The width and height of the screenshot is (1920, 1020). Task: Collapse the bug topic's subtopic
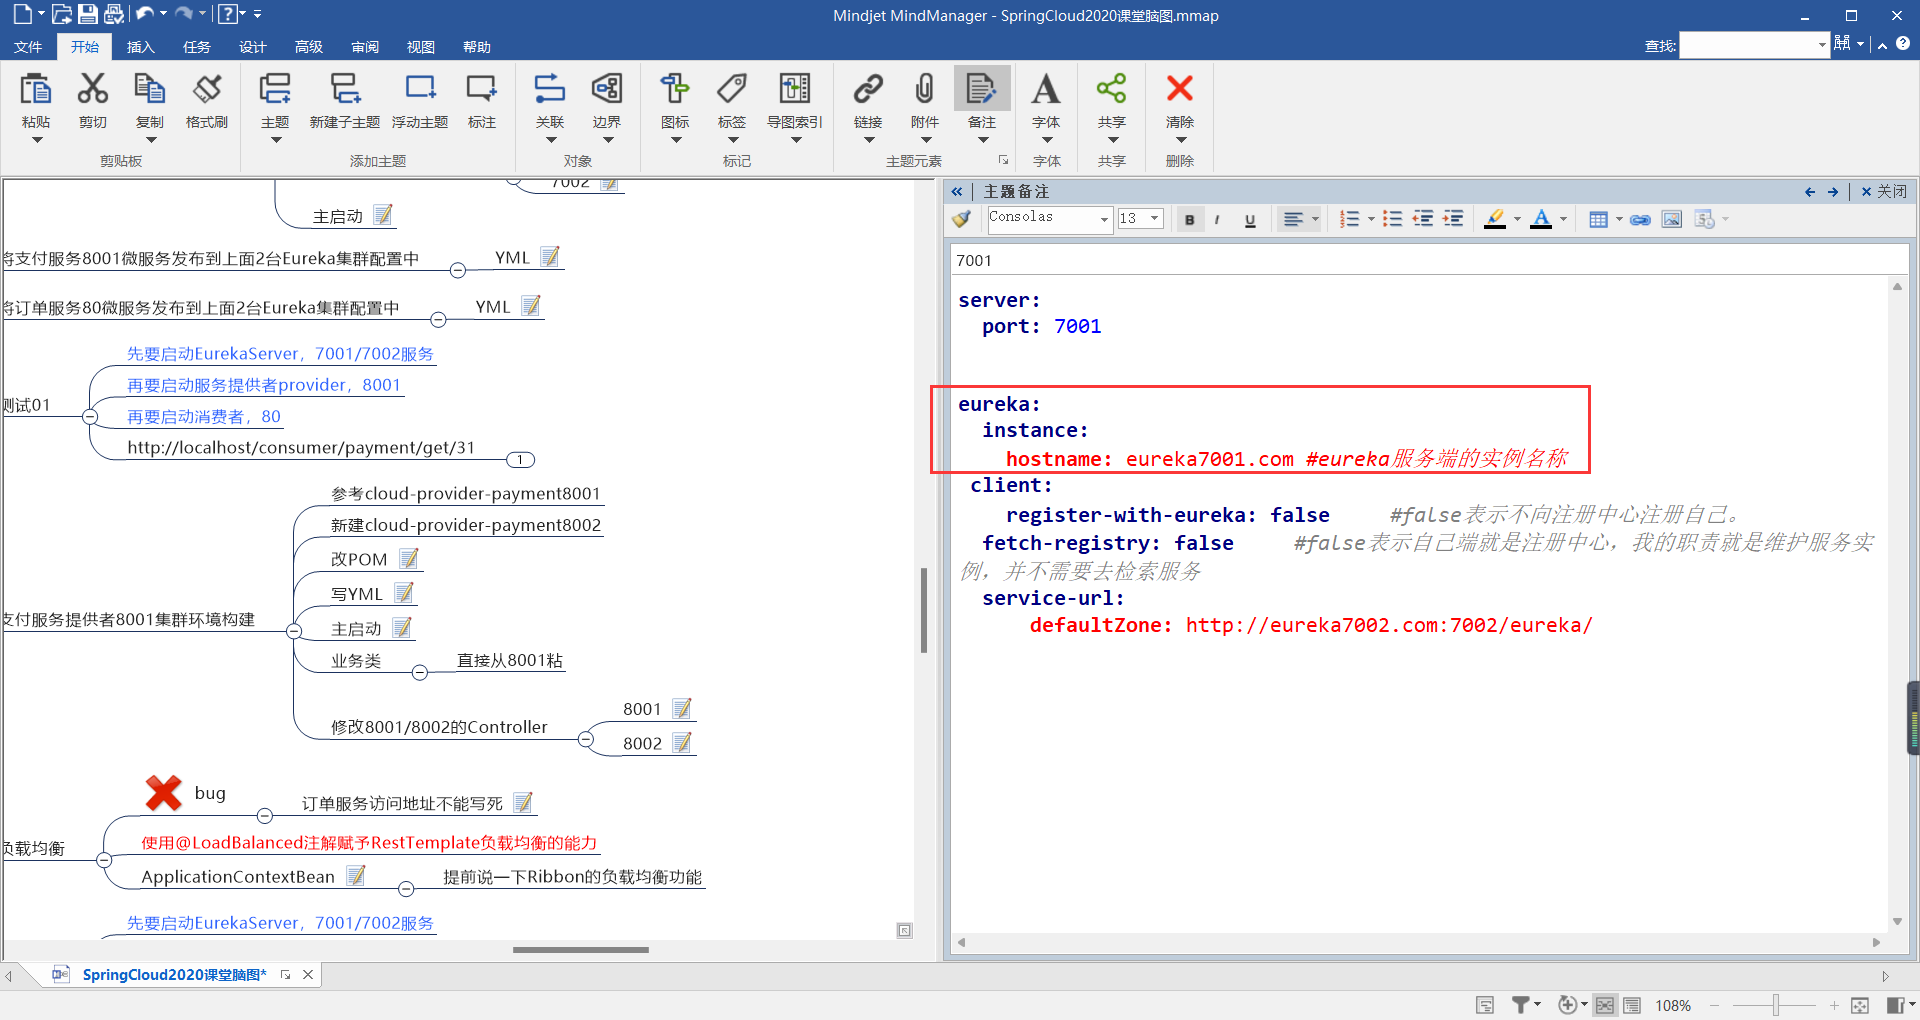tap(265, 815)
